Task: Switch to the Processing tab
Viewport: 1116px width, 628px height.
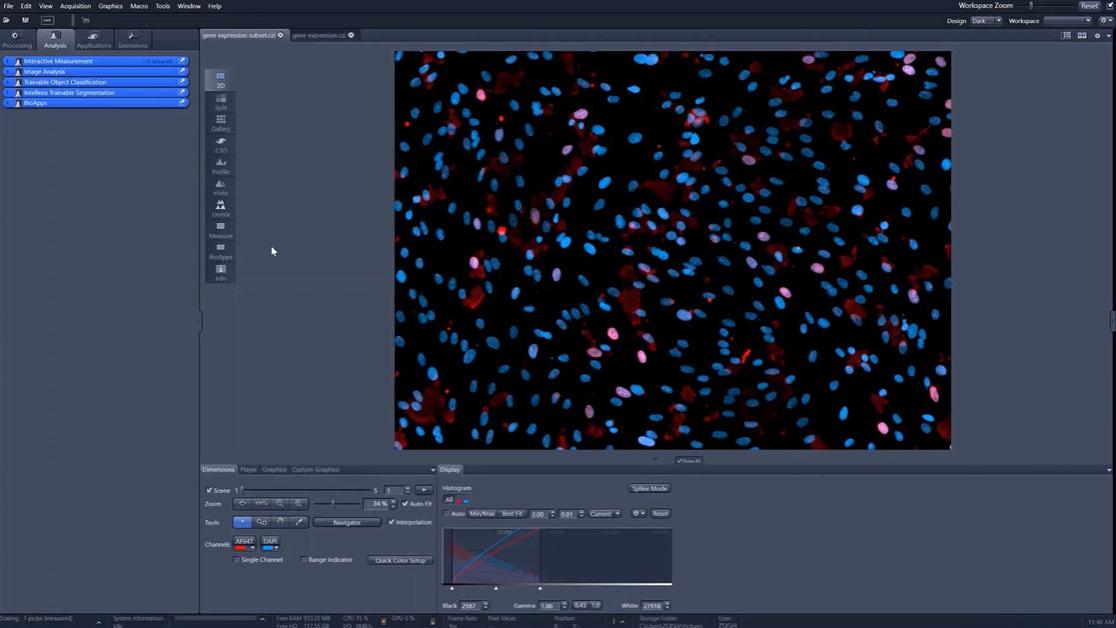Action: tap(17, 40)
